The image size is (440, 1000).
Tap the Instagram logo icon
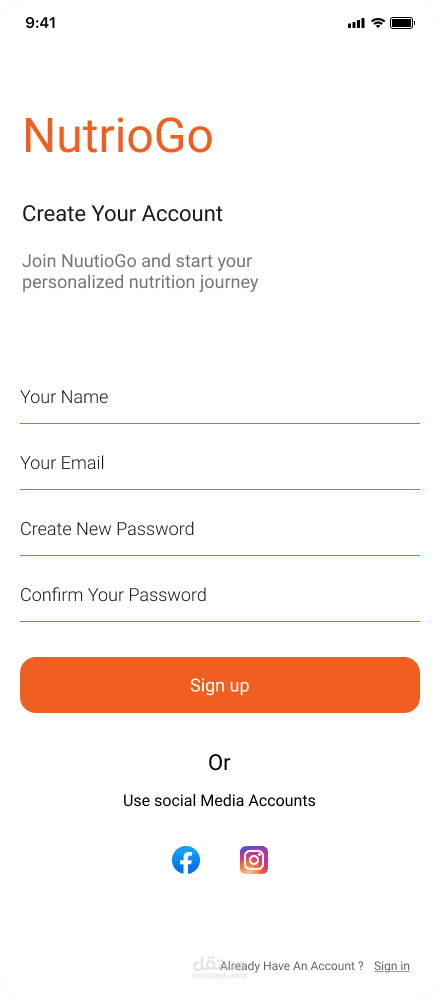pyautogui.click(x=254, y=860)
